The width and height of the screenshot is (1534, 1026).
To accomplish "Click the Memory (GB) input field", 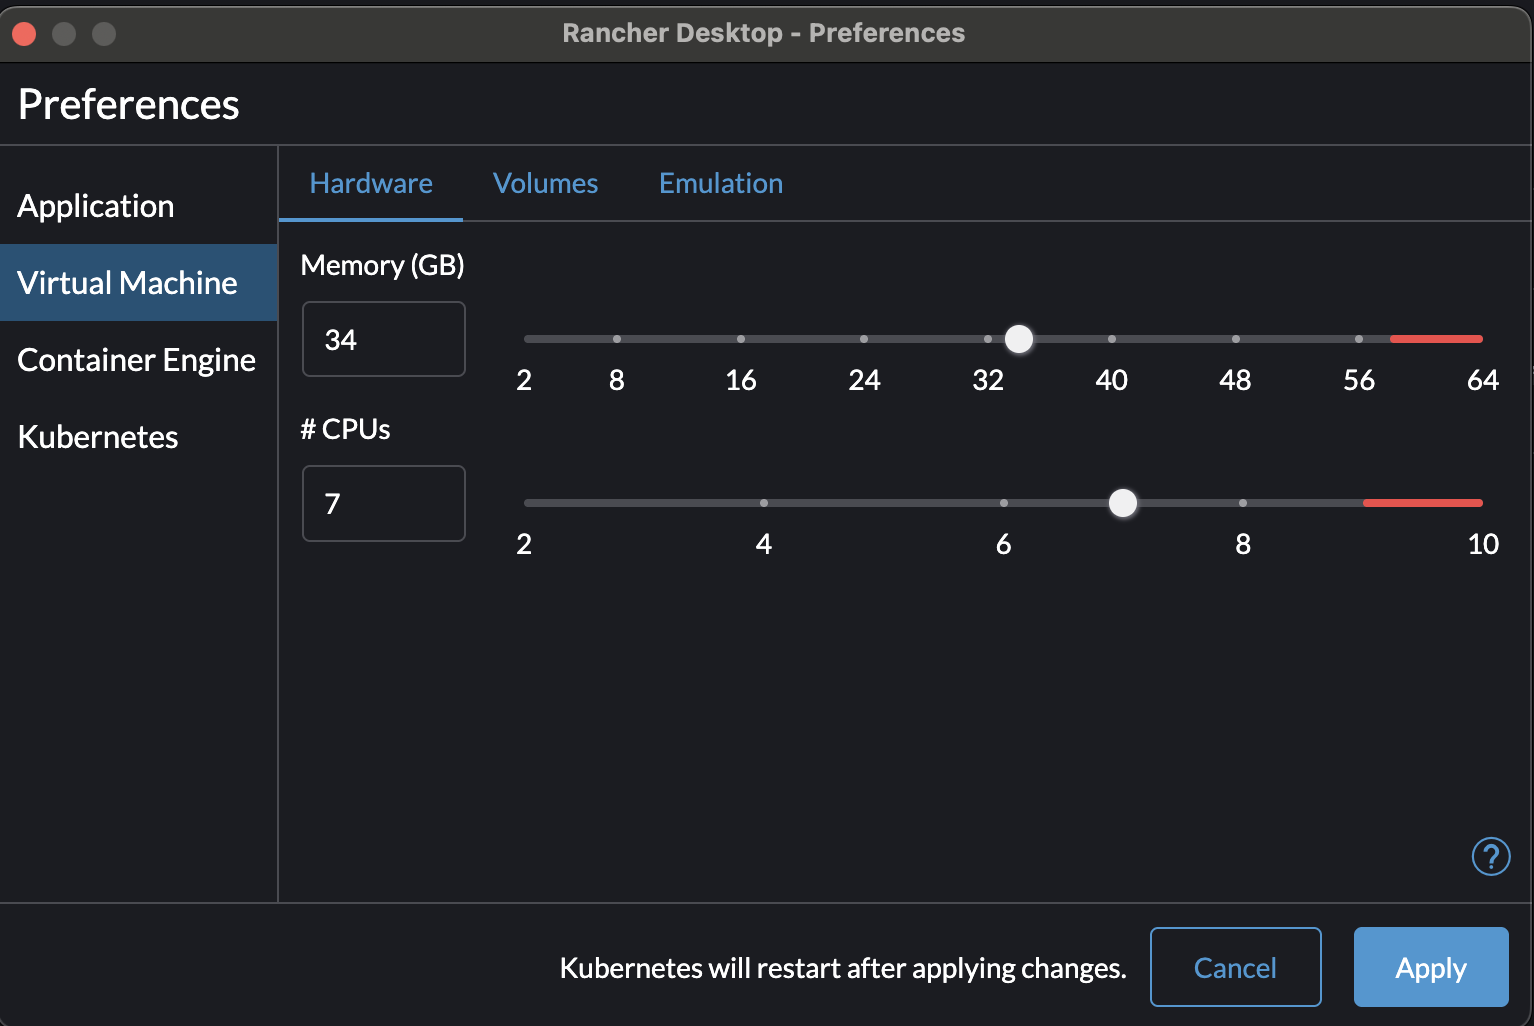I will [383, 340].
